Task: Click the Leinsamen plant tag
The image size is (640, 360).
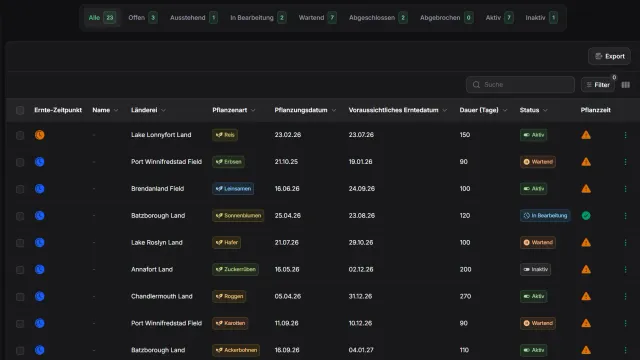Action: (x=233, y=189)
